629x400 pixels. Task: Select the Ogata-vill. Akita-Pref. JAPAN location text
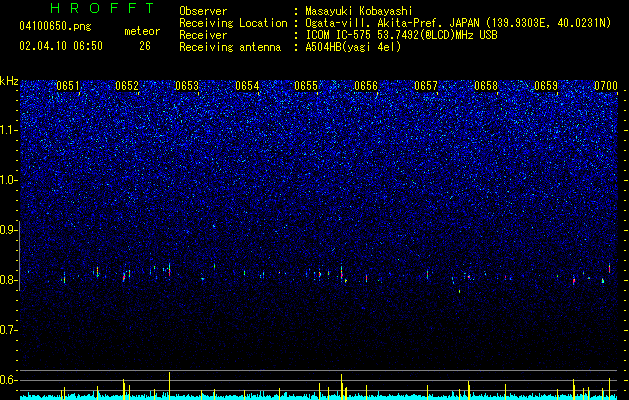[458, 23]
